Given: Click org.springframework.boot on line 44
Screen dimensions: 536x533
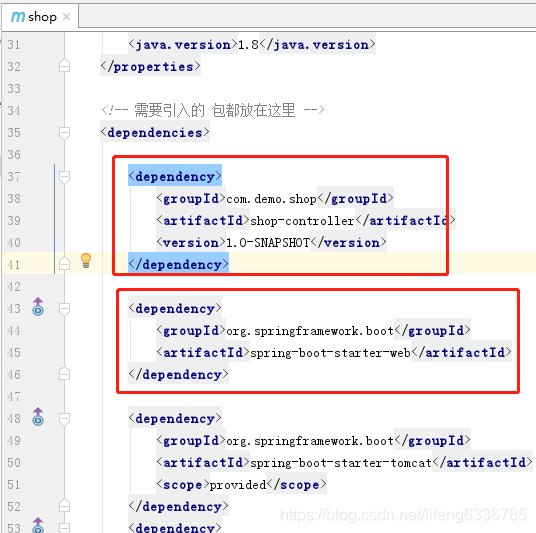Looking at the screenshot, I should tap(310, 331).
